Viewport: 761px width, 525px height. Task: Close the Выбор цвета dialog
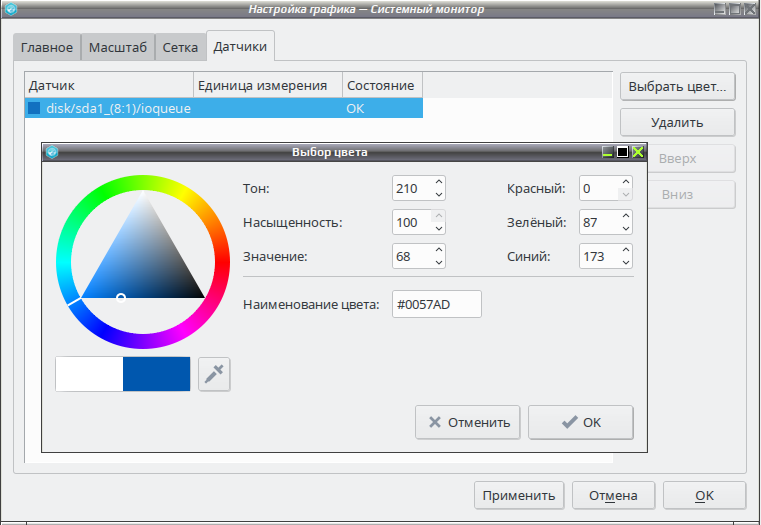click(x=638, y=152)
